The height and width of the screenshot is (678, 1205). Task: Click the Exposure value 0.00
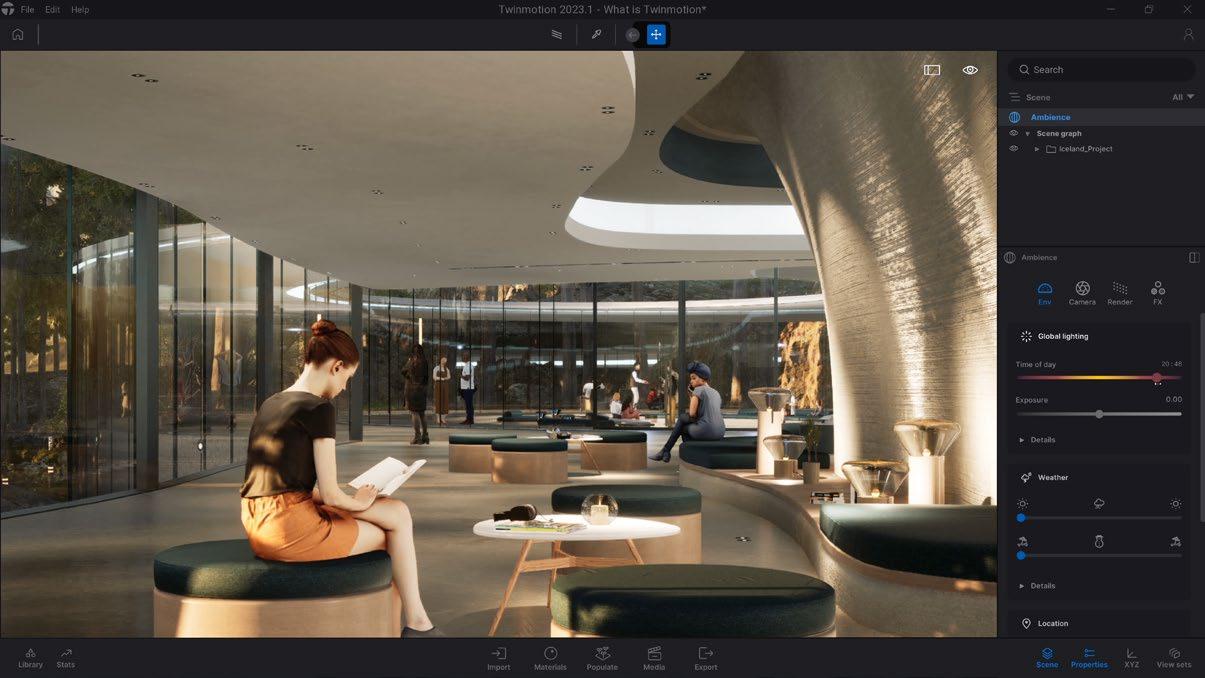(x=1173, y=400)
